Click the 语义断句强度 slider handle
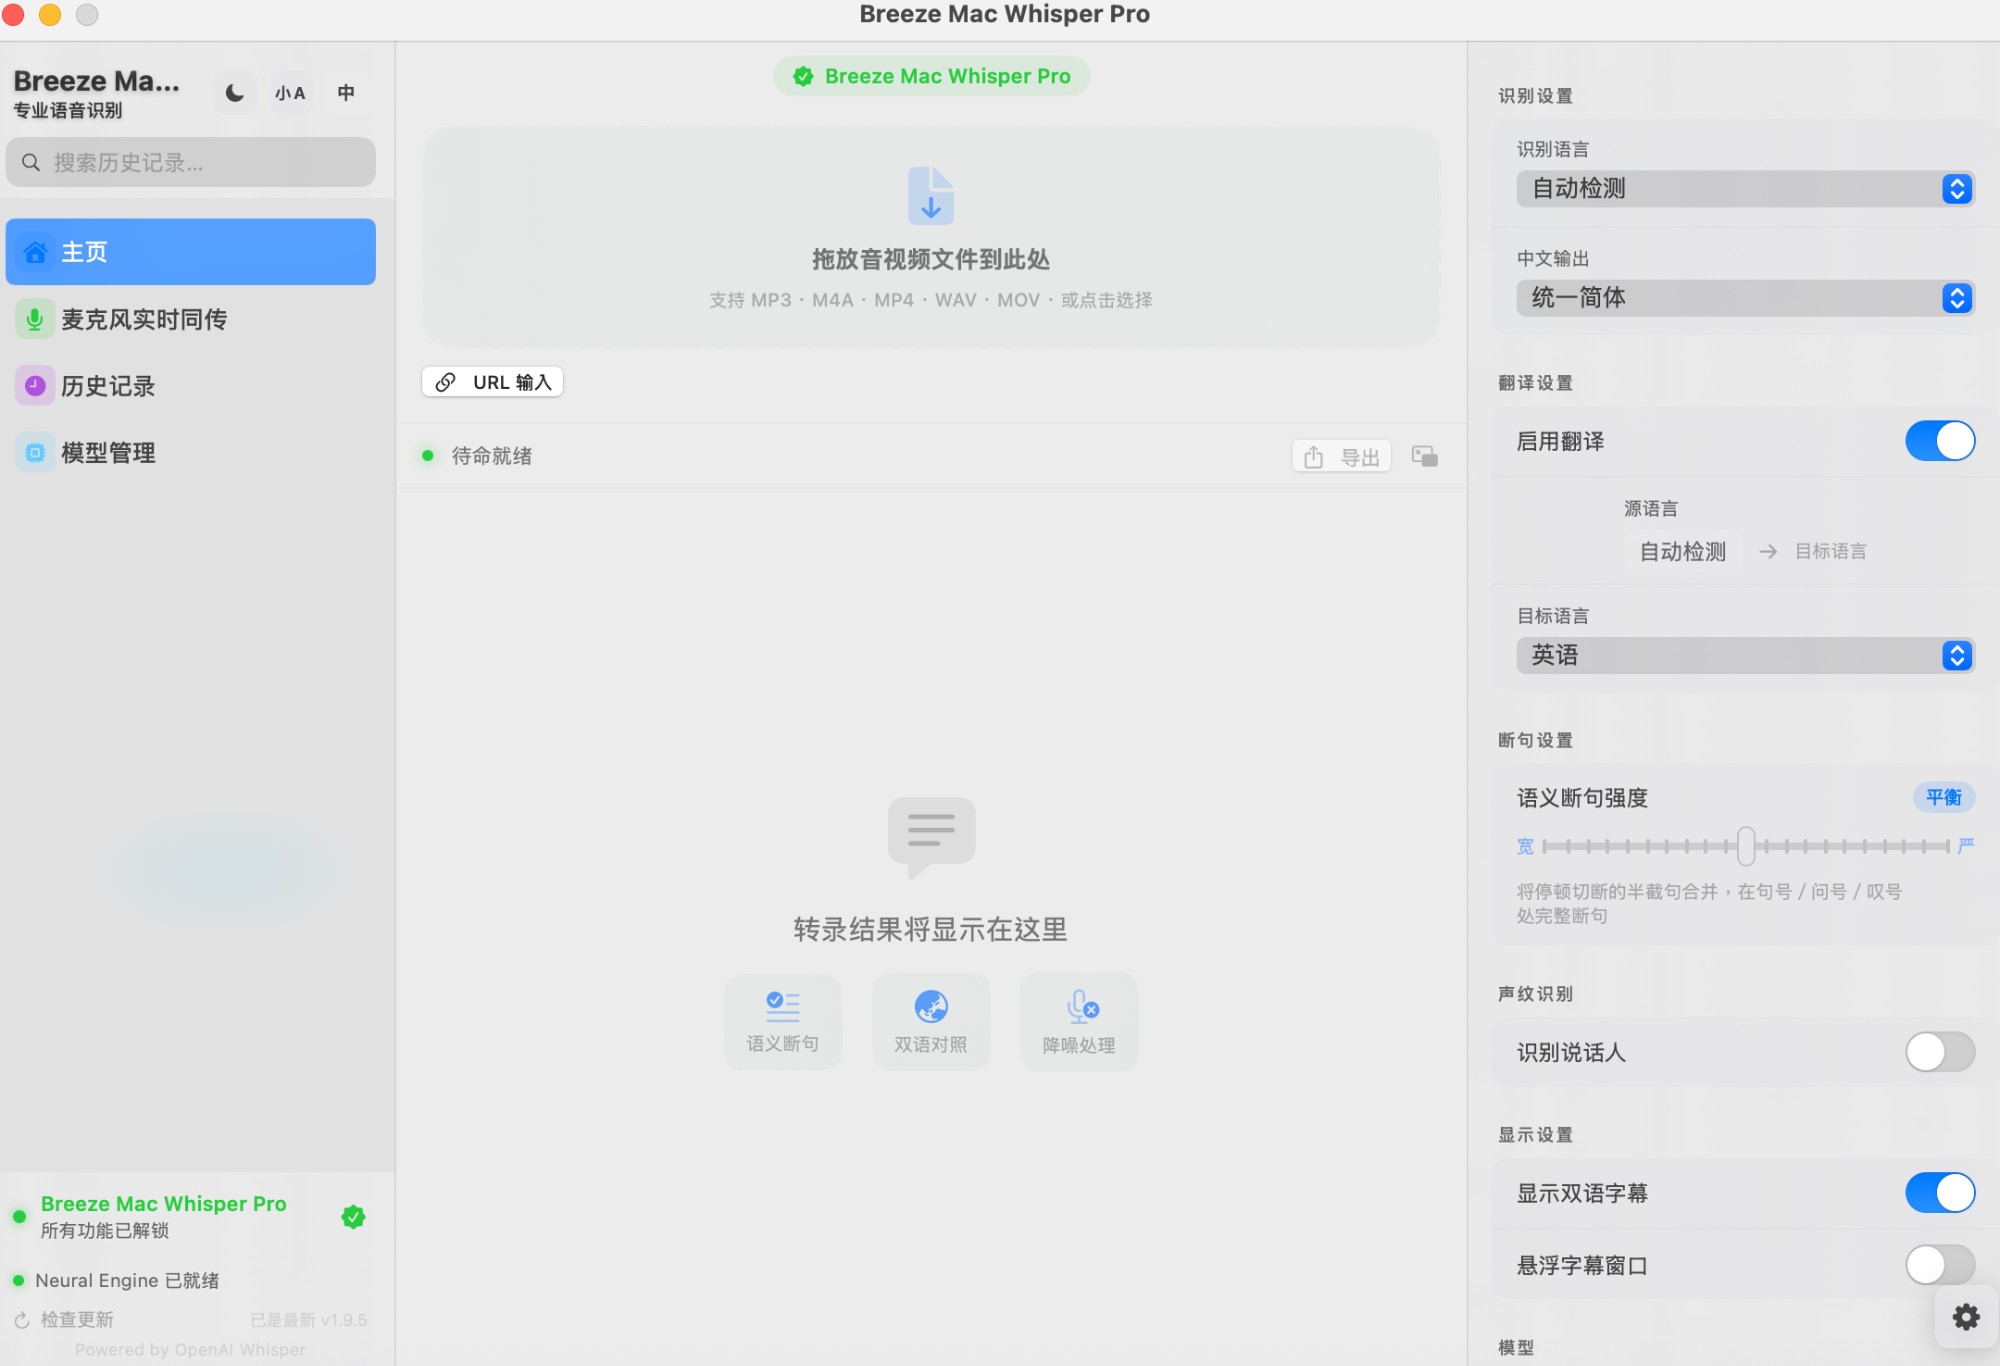This screenshot has width=2000, height=1366. [1746, 846]
